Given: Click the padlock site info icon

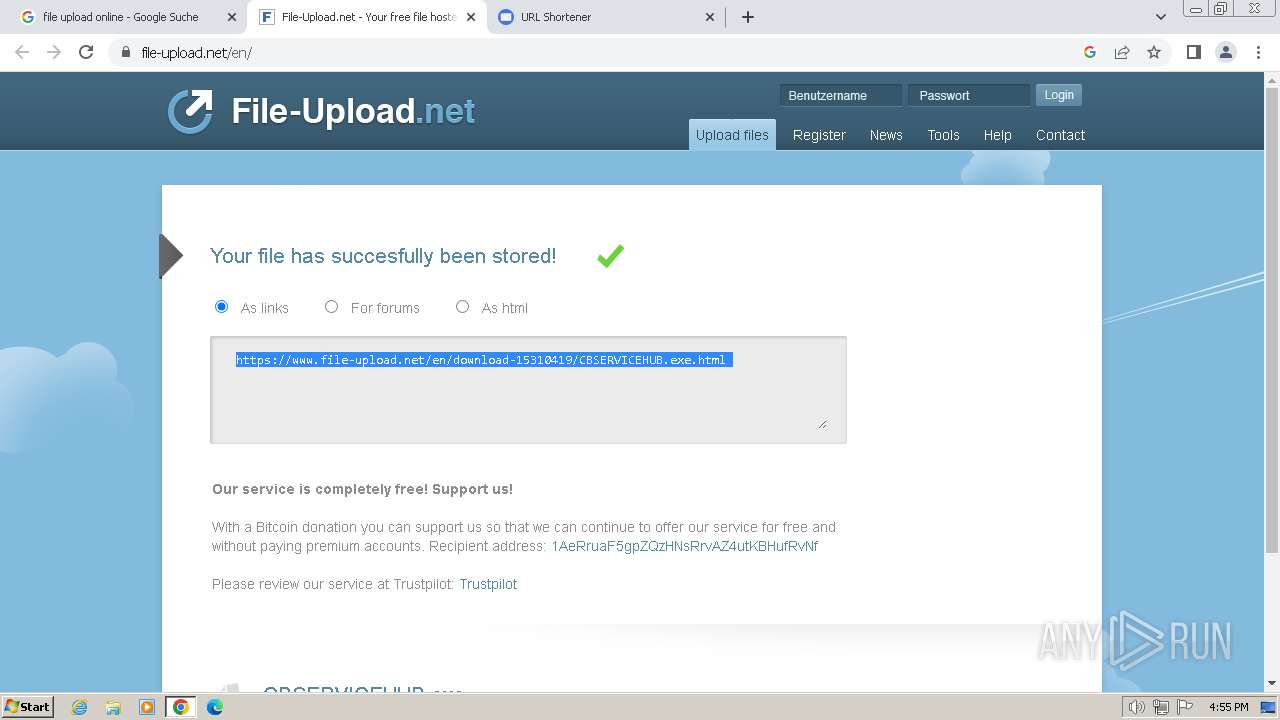Looking at the screenshot, I should (x=126, y=52).
